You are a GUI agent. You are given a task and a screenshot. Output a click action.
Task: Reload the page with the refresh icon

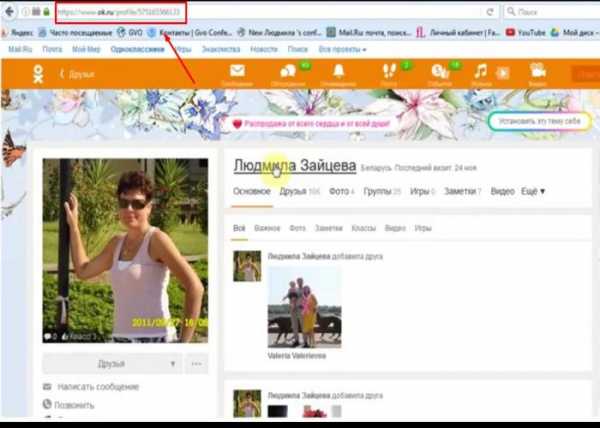tap(489, 12)
